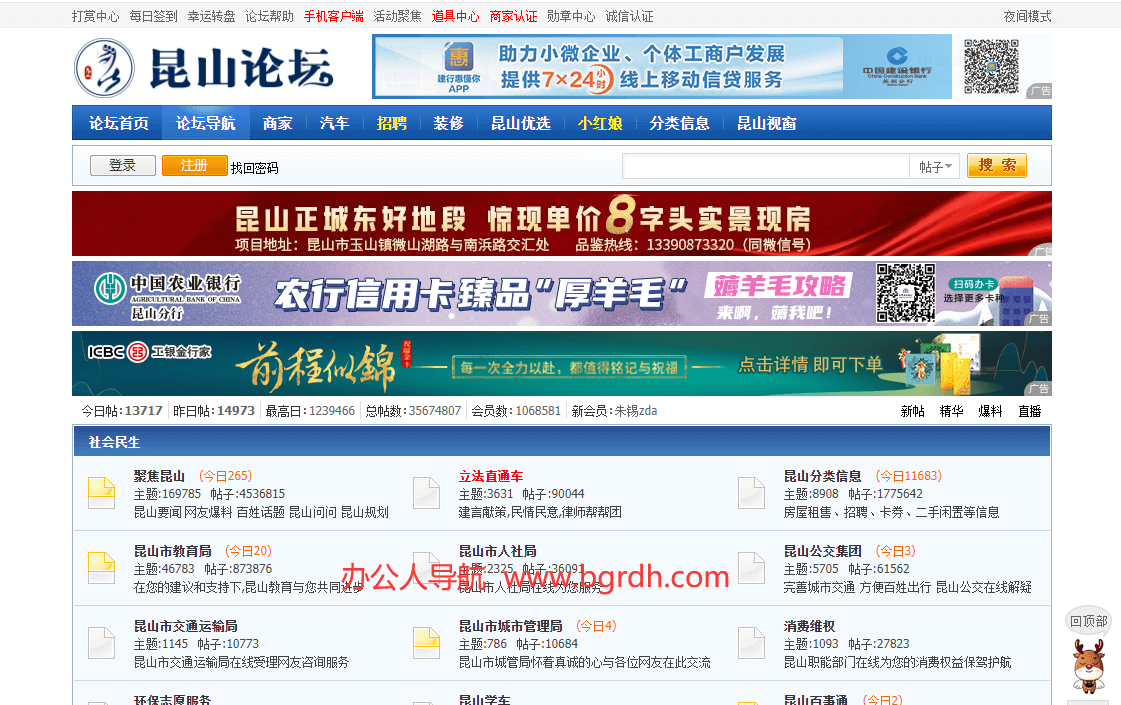Open the 昆山分类信息 forum folder icon
Viewport: 1121px width, 705px height.
(751, 493)
